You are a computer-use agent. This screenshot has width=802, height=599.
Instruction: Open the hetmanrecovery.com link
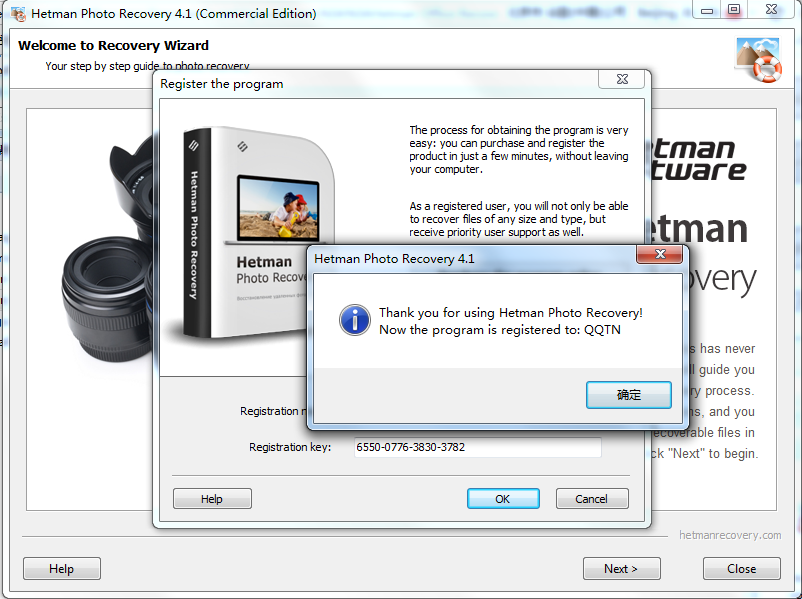pos(730,535)
